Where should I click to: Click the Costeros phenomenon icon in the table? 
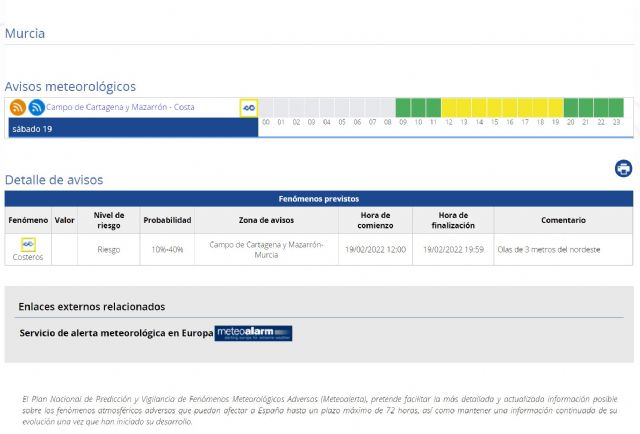(28, 244)
